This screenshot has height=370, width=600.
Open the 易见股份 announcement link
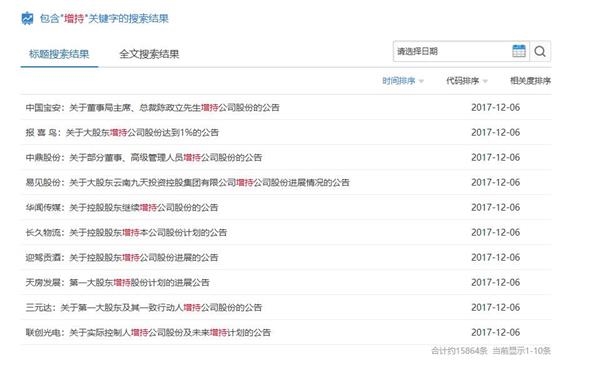(x=188, y=183)
